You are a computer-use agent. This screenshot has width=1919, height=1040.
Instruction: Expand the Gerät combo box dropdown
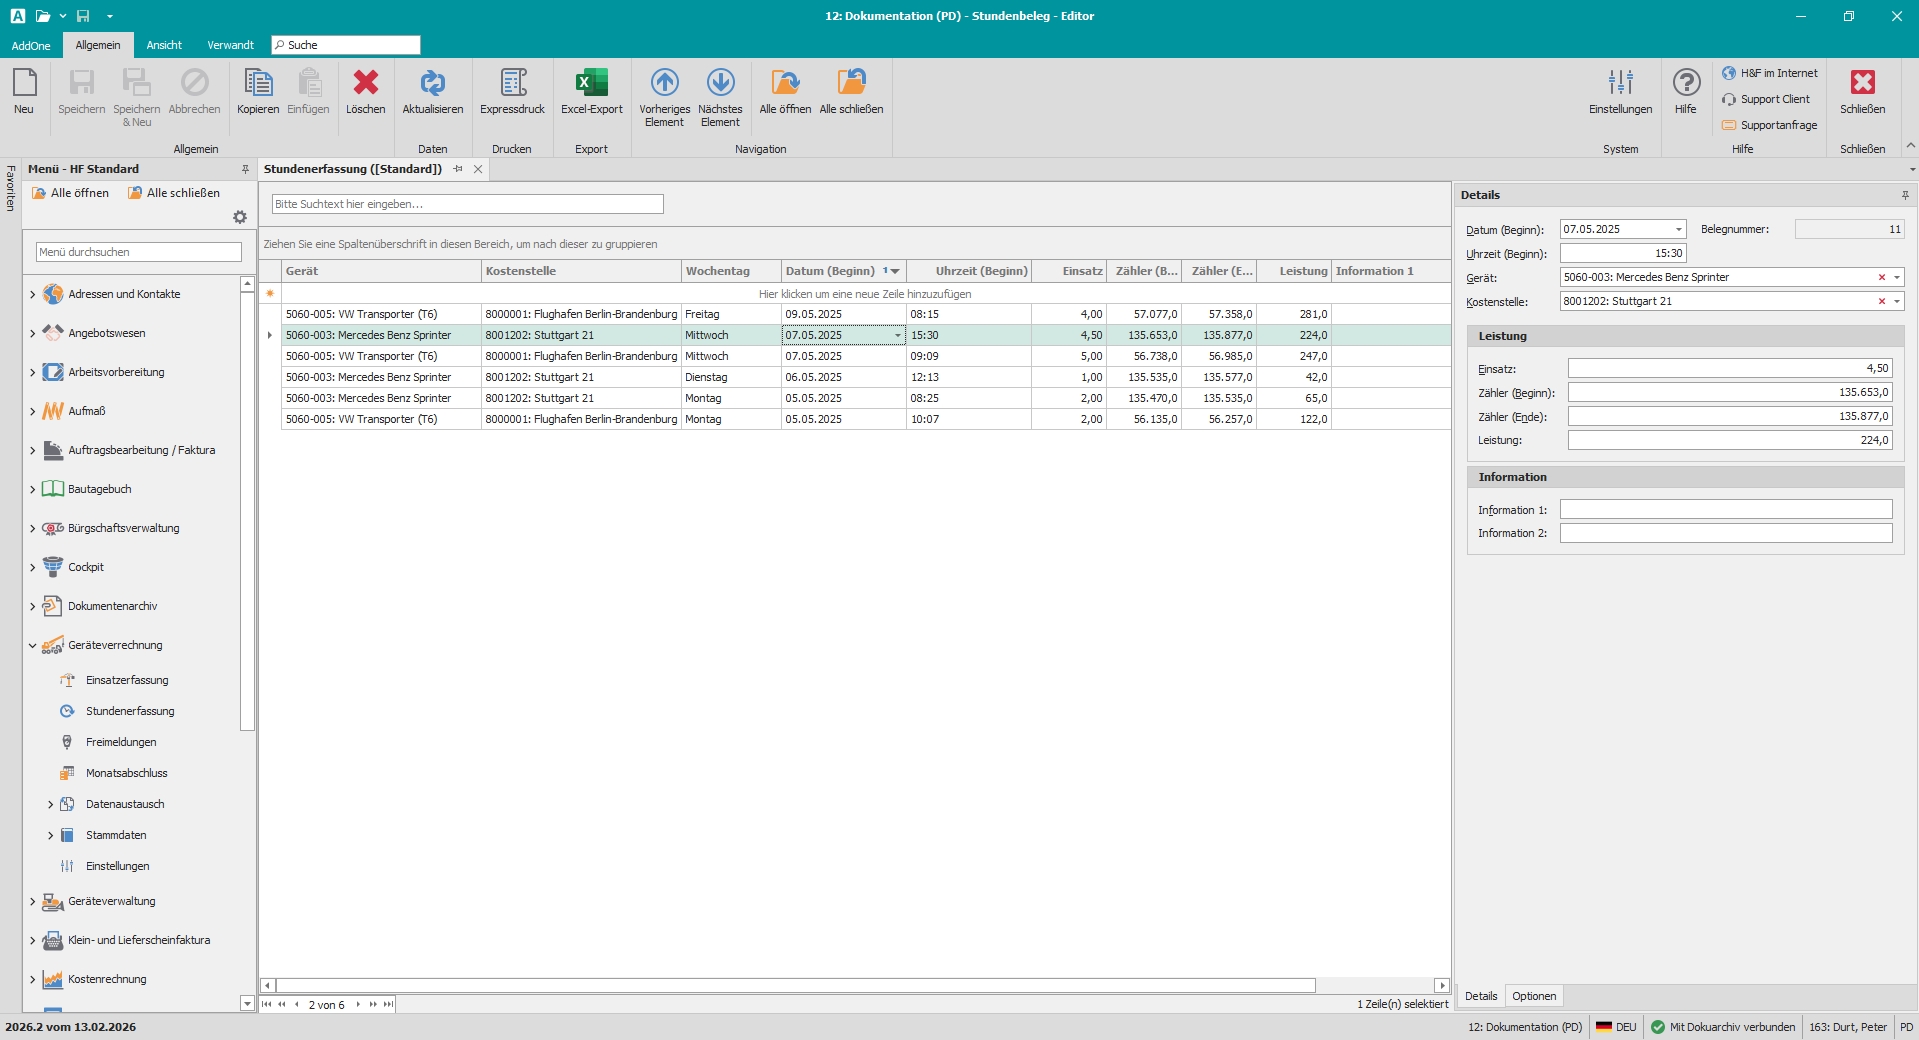1896,278
